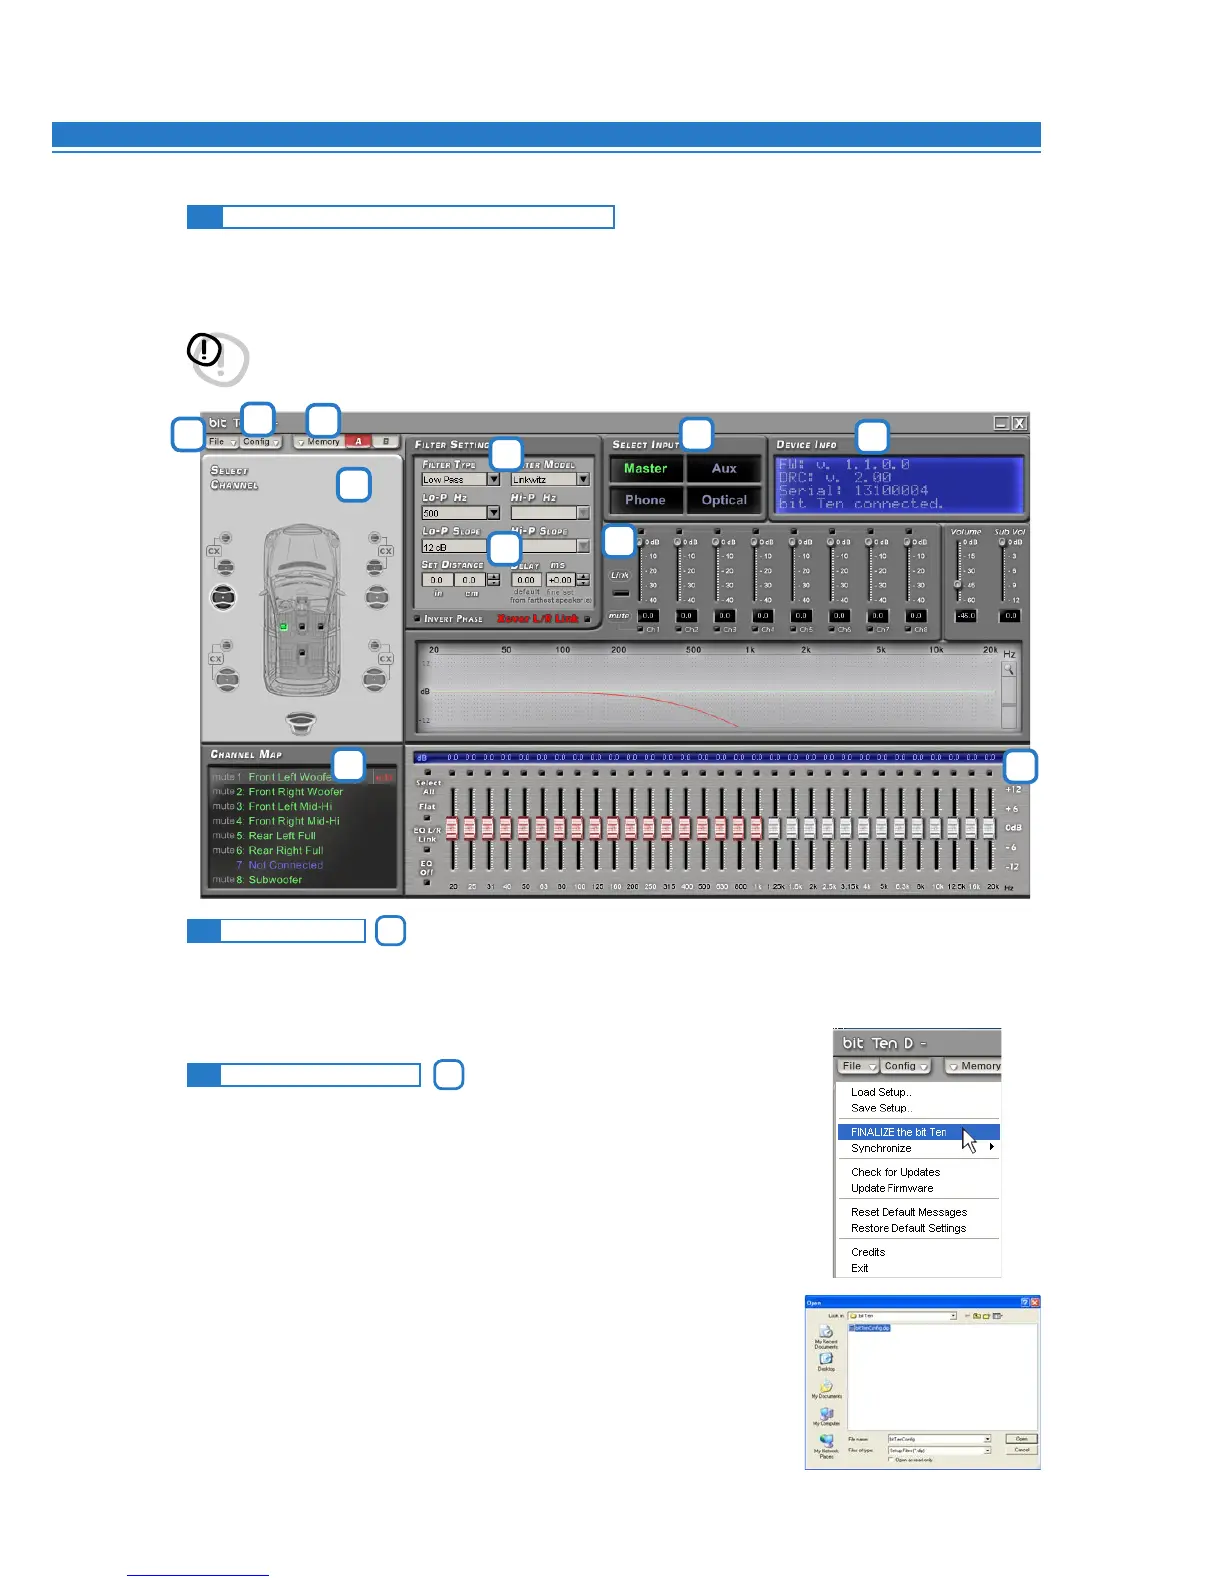Image resolution: width=1224 pixels, height=1584 pixels.
Task: Click the rear right CX coaxial box
Action: (x=385, y=659)
